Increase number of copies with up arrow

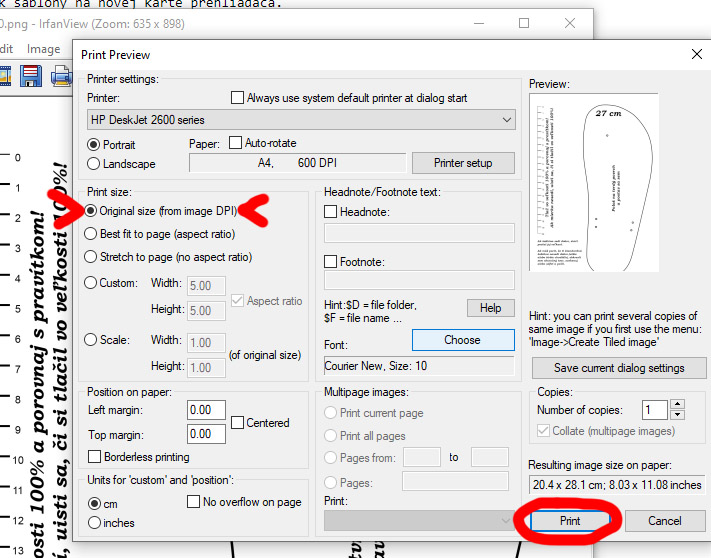[677, 405]
